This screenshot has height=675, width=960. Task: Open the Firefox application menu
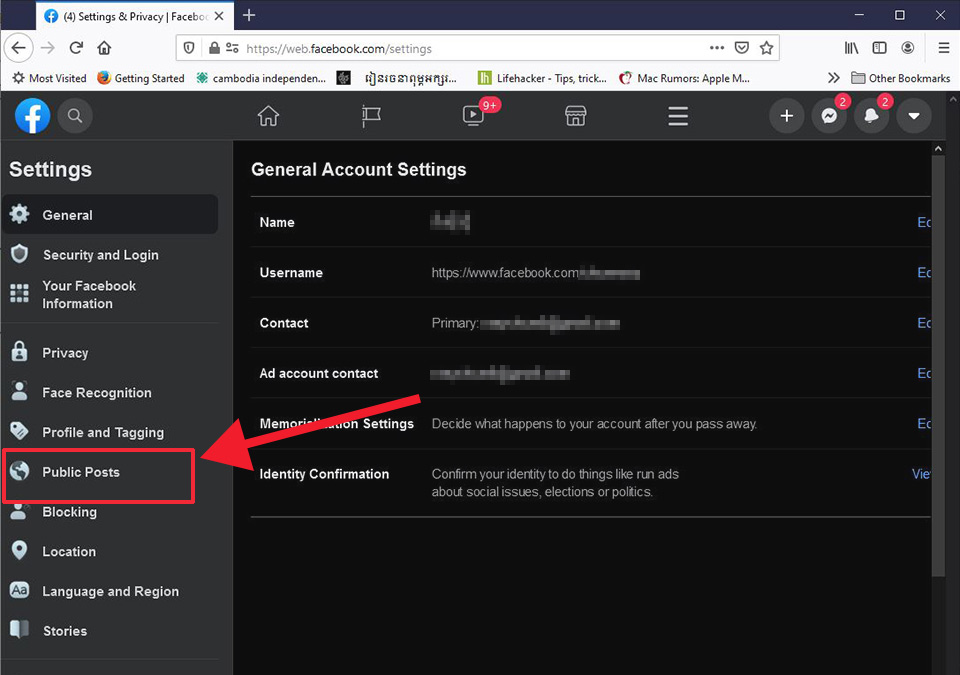pyautogui.click(x=944, y=48)
